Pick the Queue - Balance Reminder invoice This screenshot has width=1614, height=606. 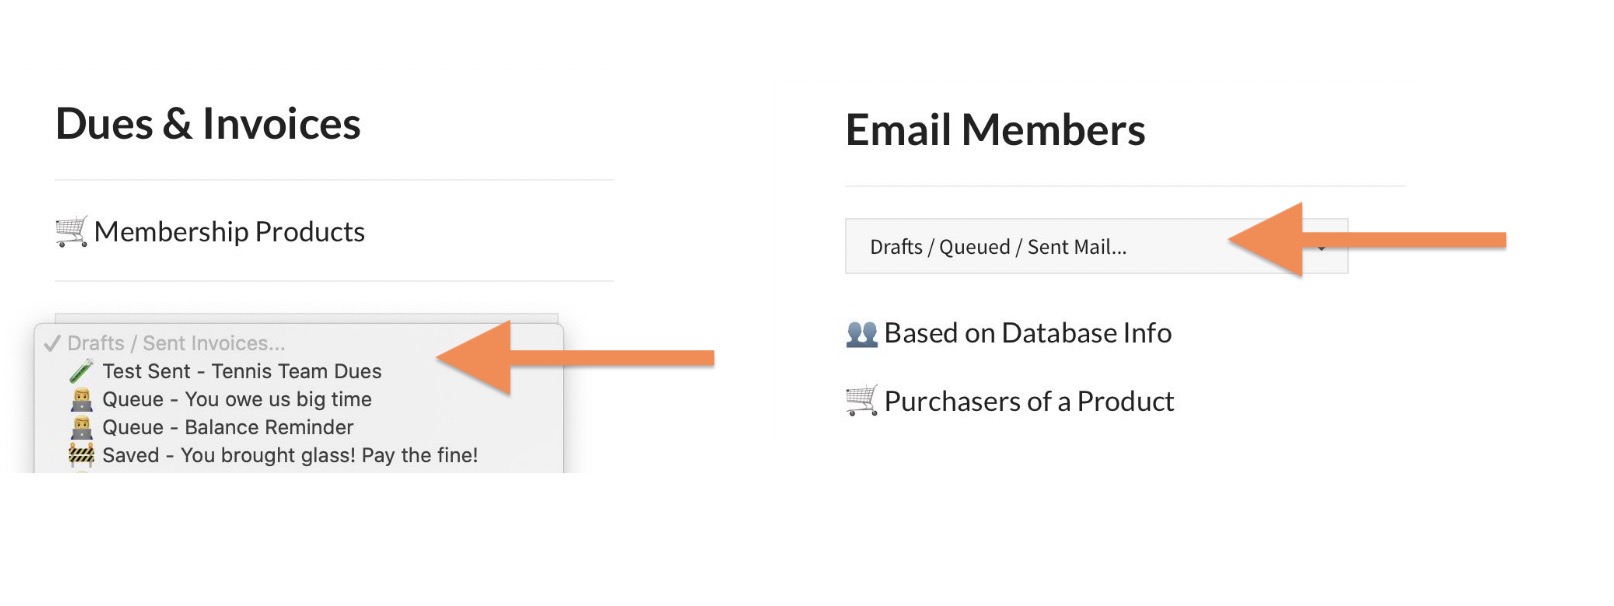tap(228, 427)
